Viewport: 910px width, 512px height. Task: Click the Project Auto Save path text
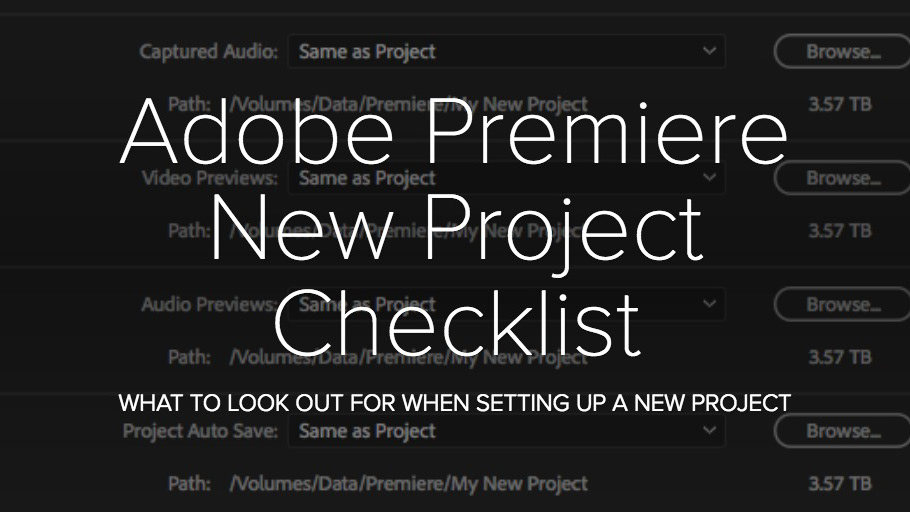click(x=408, y=484)
